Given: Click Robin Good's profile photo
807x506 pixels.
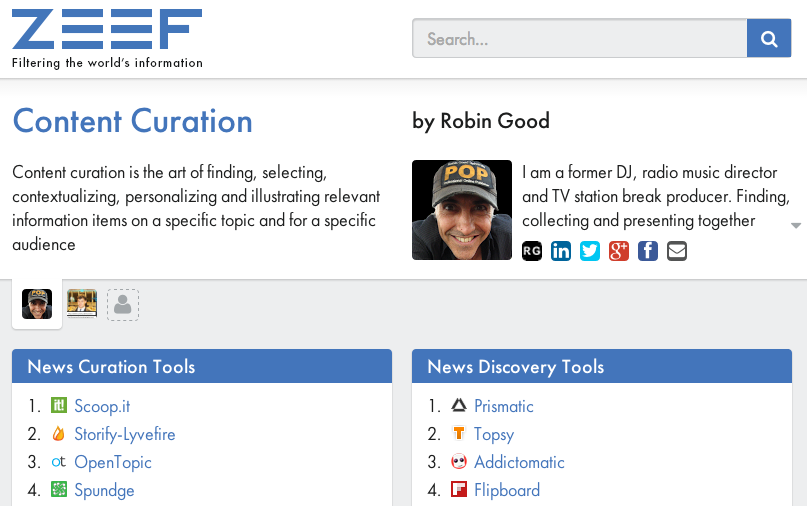Looking at the screenshot, I should [462, 210].
